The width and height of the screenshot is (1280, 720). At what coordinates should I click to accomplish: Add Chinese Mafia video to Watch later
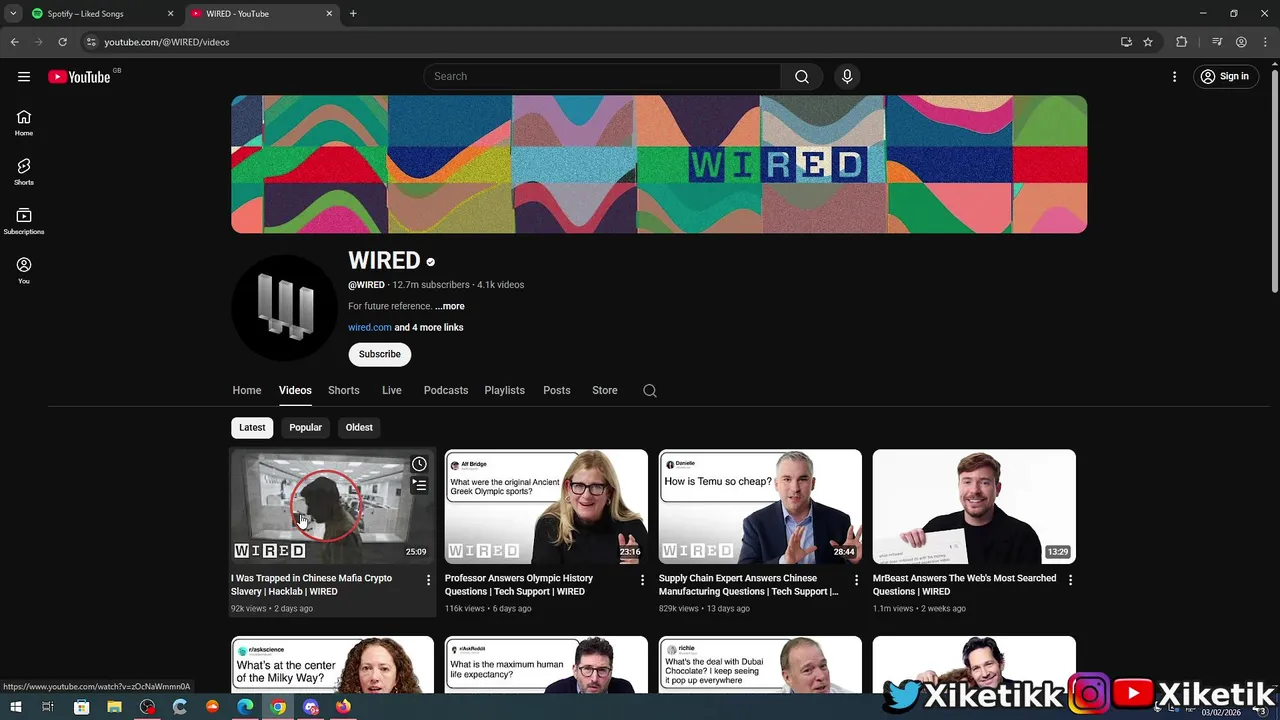[x=419, y=464]
